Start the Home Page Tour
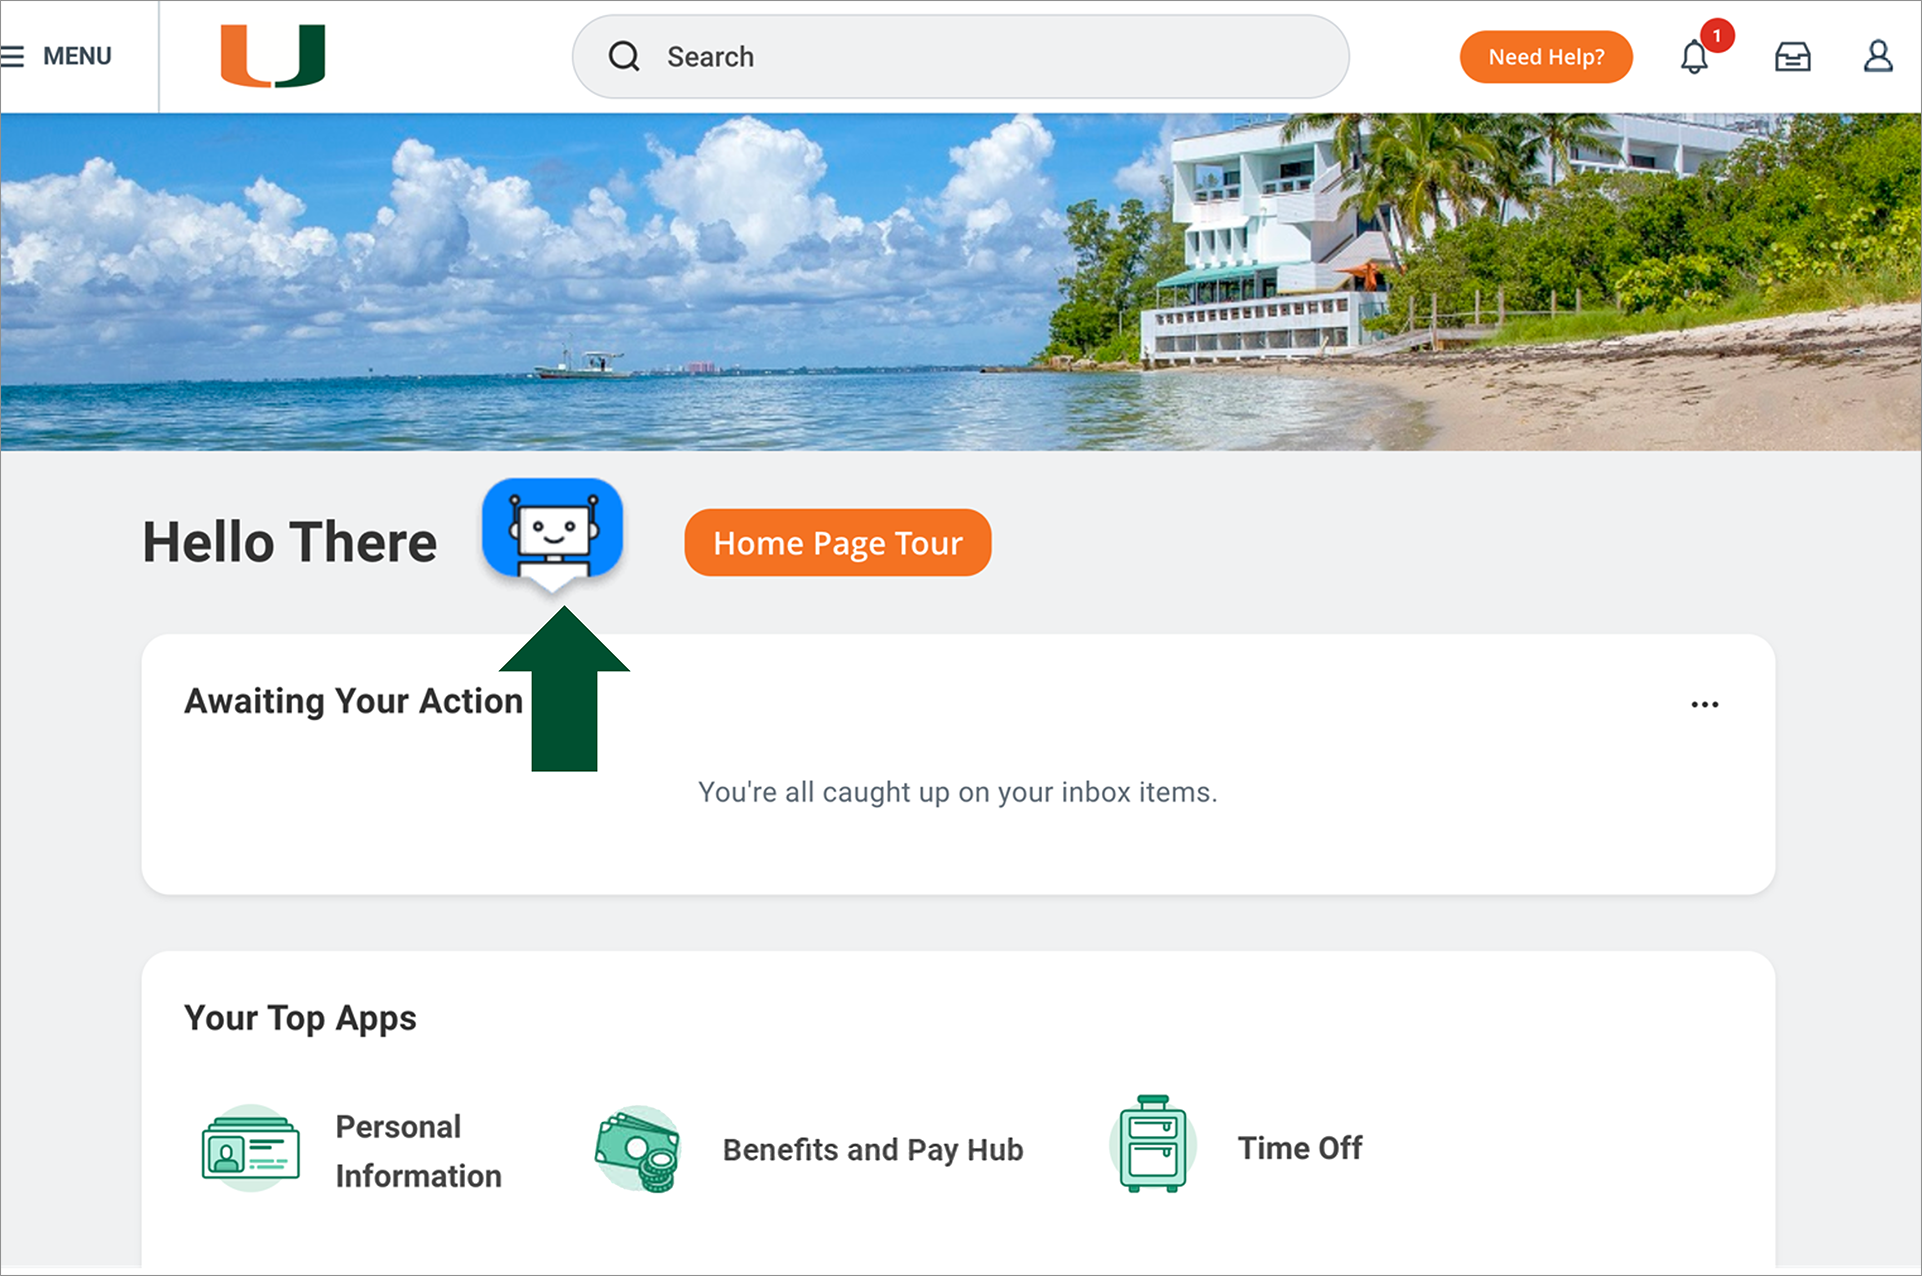The width and height of the screenshot is (1922, 1276). [838, 543]
